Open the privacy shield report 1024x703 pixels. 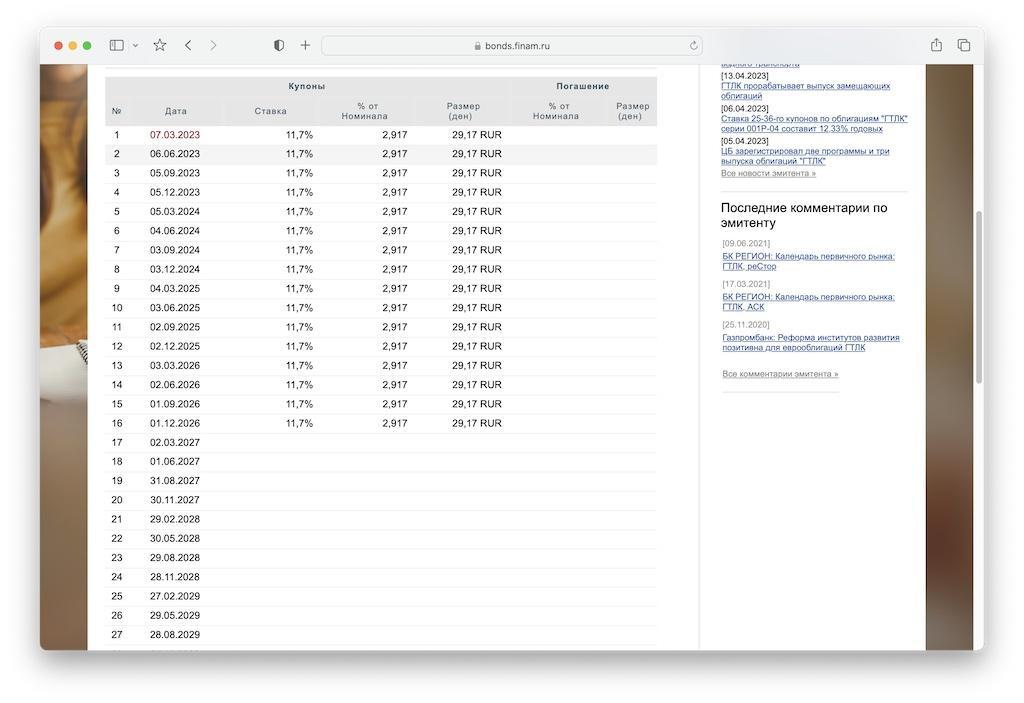point(279,45)
